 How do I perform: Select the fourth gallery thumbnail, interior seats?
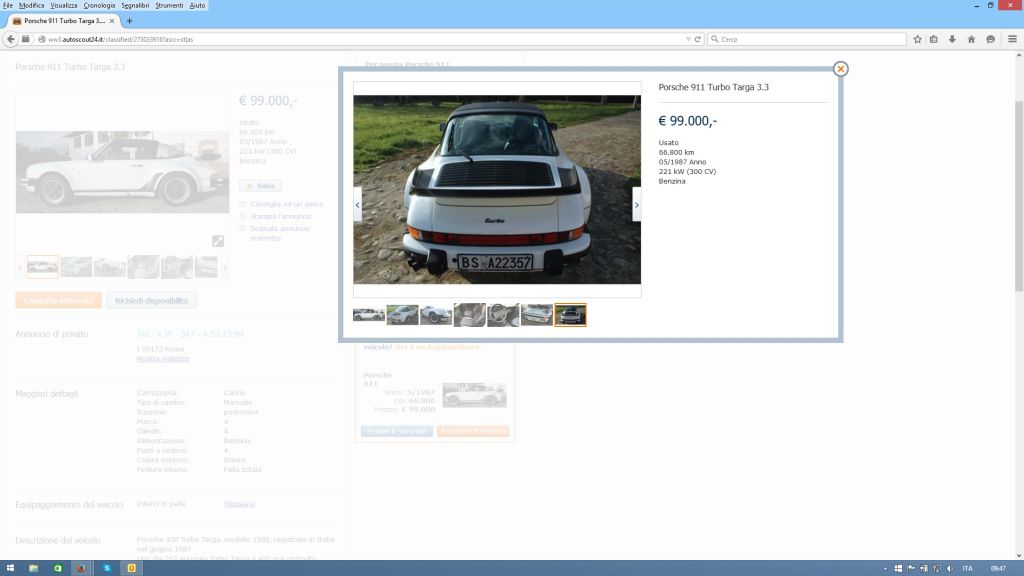pos(470,315)
